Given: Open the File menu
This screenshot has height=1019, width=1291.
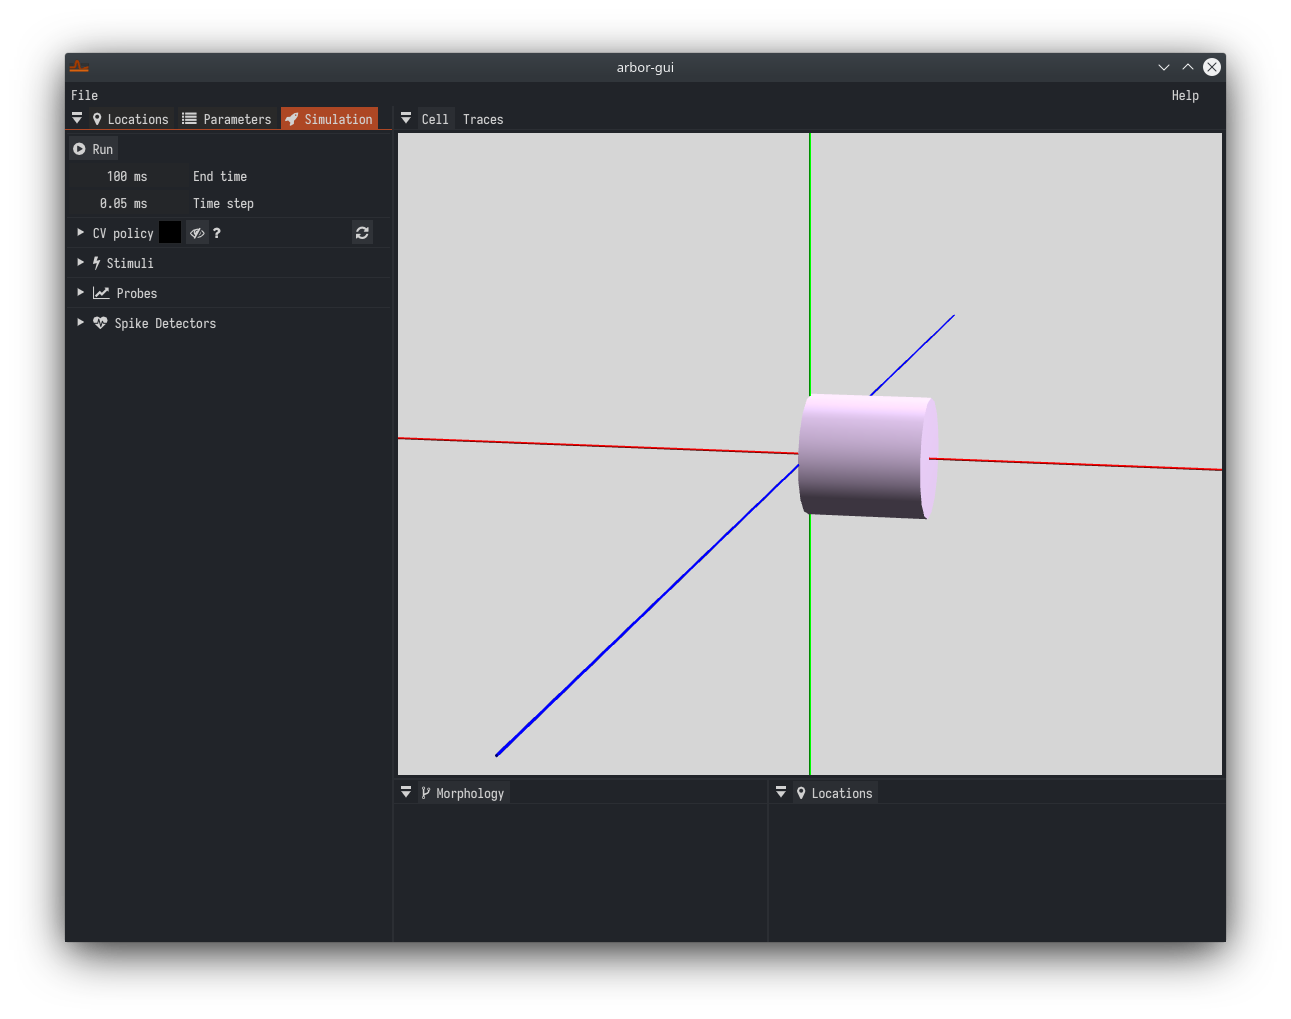Looking at the screenshot, I should [x=84, y=95].
